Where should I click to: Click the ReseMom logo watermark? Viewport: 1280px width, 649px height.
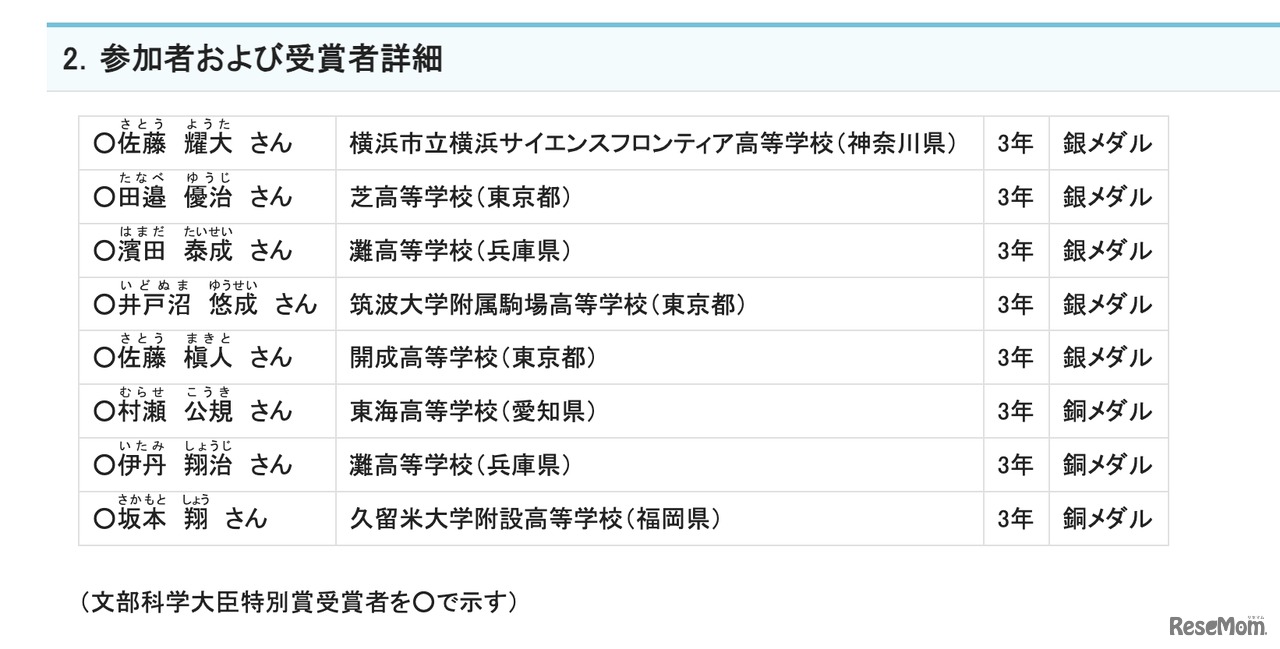tap(1217, 625)
